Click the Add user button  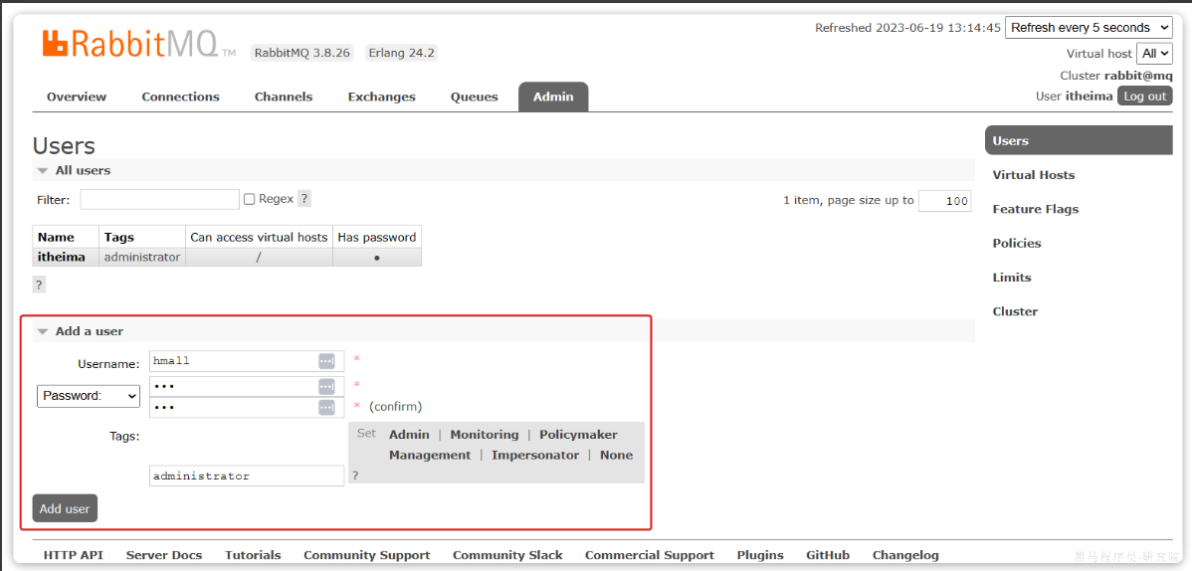click(x=65, y=509)
